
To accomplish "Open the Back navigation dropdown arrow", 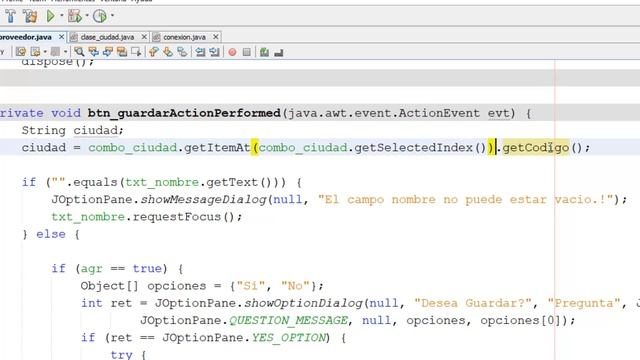I will [45, 52].
